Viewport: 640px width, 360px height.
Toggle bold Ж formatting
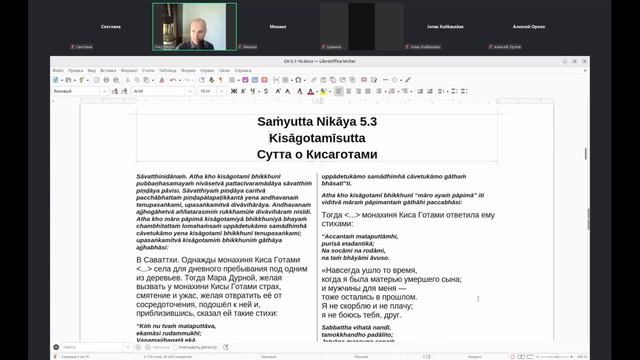[x=234, y=91]
